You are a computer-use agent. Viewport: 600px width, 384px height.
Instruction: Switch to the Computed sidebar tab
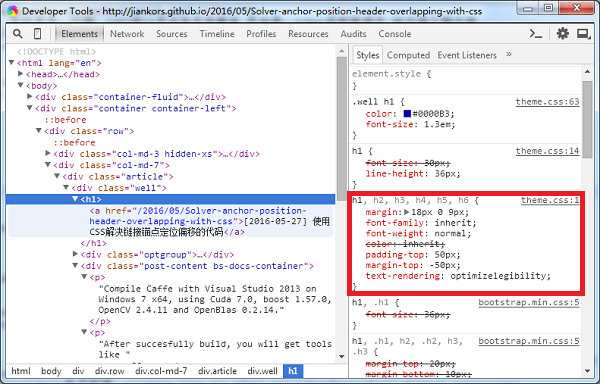408,55
